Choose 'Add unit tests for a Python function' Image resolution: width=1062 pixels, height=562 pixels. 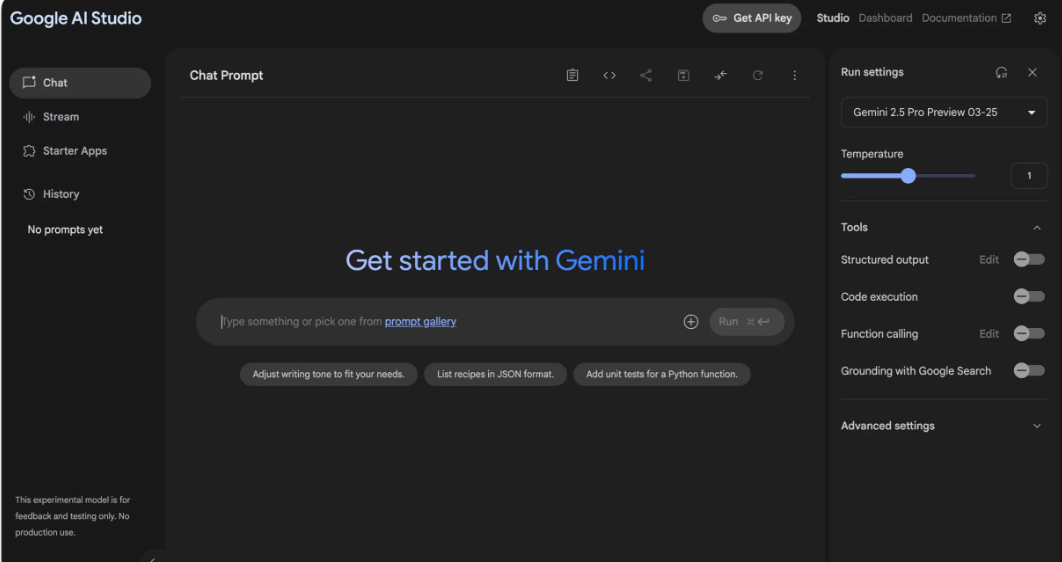click(x=662, y=374)
